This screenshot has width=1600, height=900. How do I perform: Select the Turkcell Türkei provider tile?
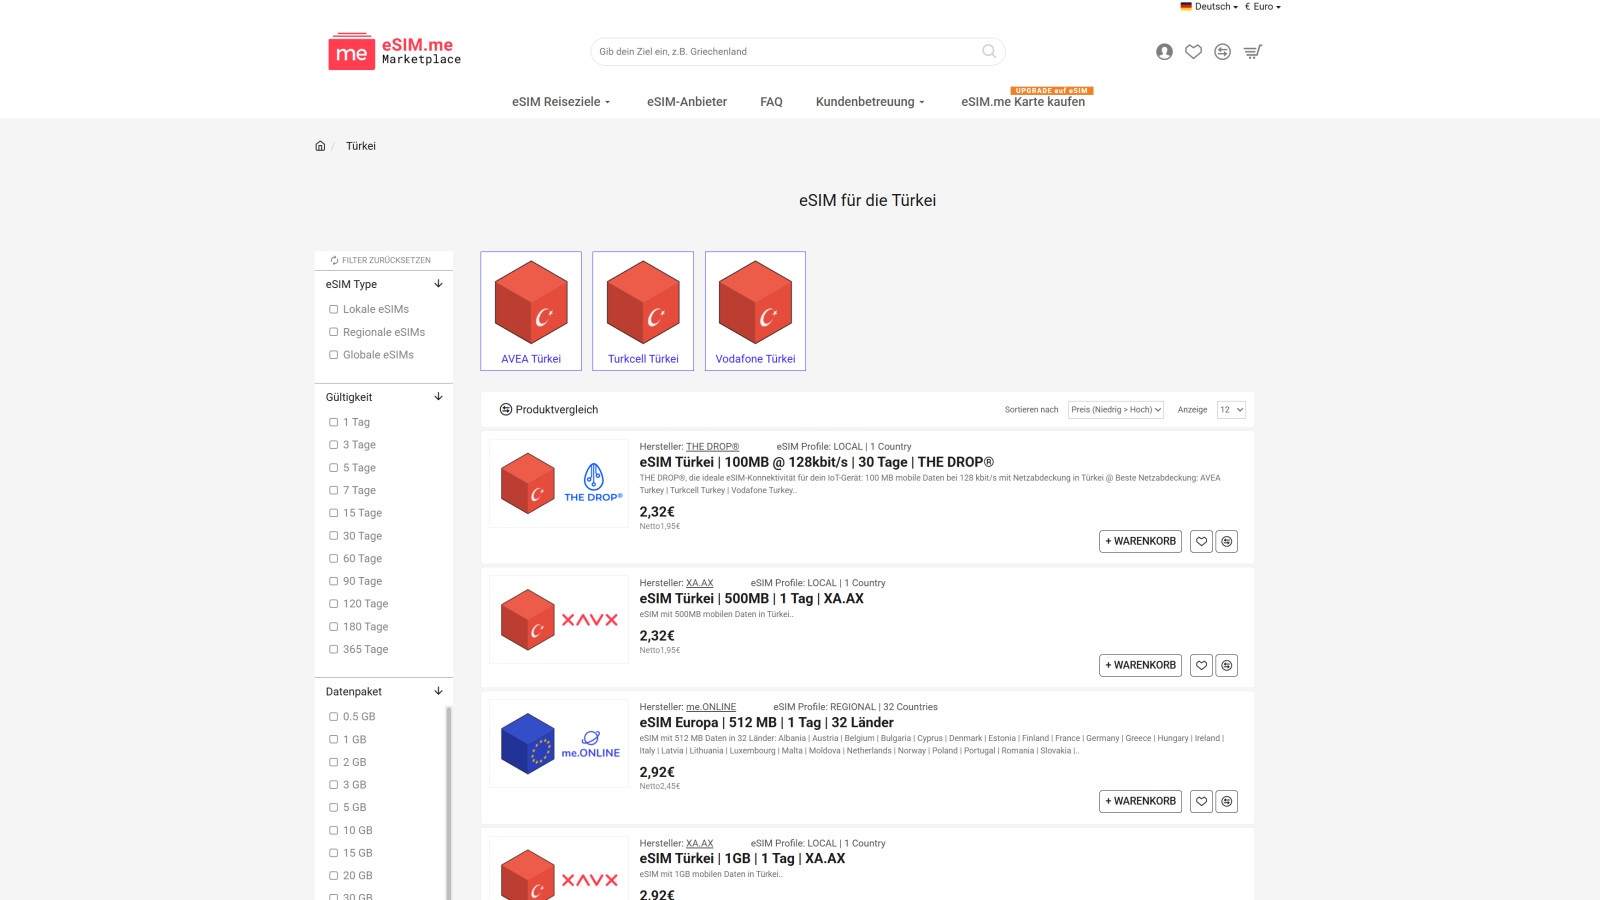coord(643,311)
